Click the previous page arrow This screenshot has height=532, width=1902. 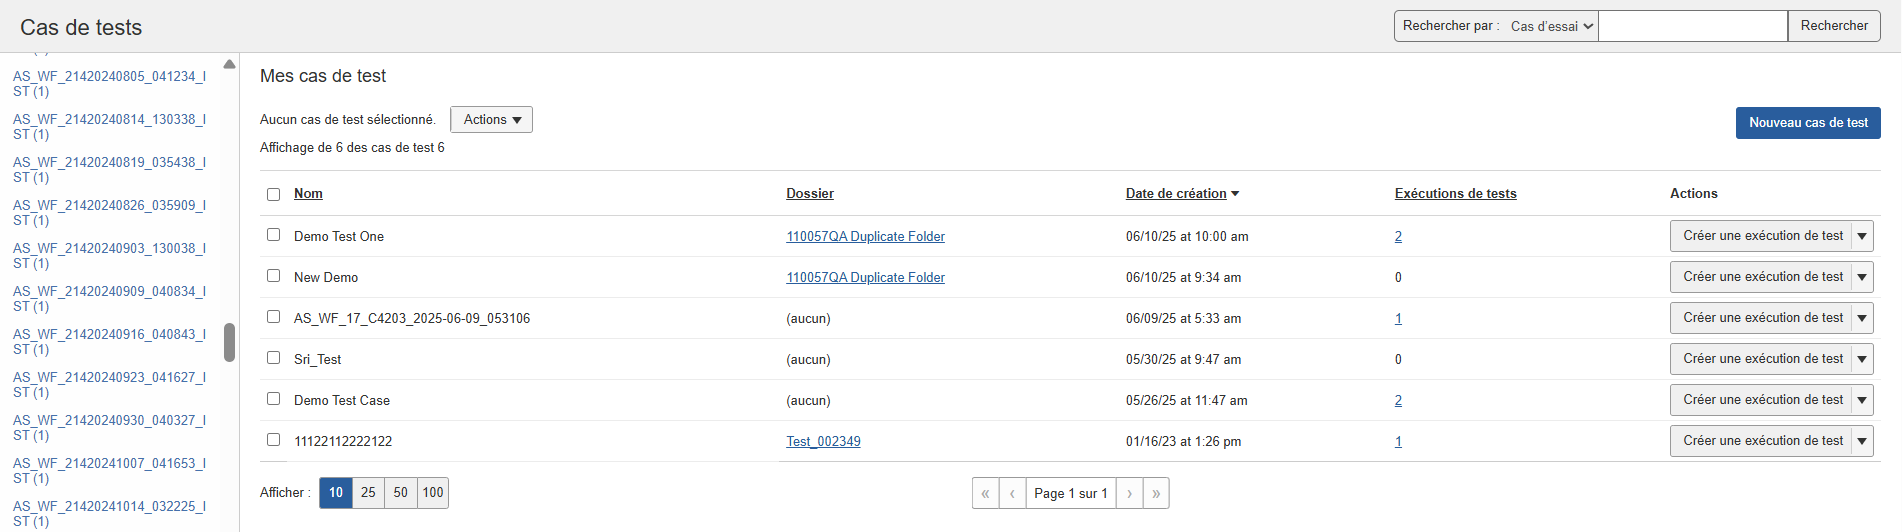(1012, 493)
